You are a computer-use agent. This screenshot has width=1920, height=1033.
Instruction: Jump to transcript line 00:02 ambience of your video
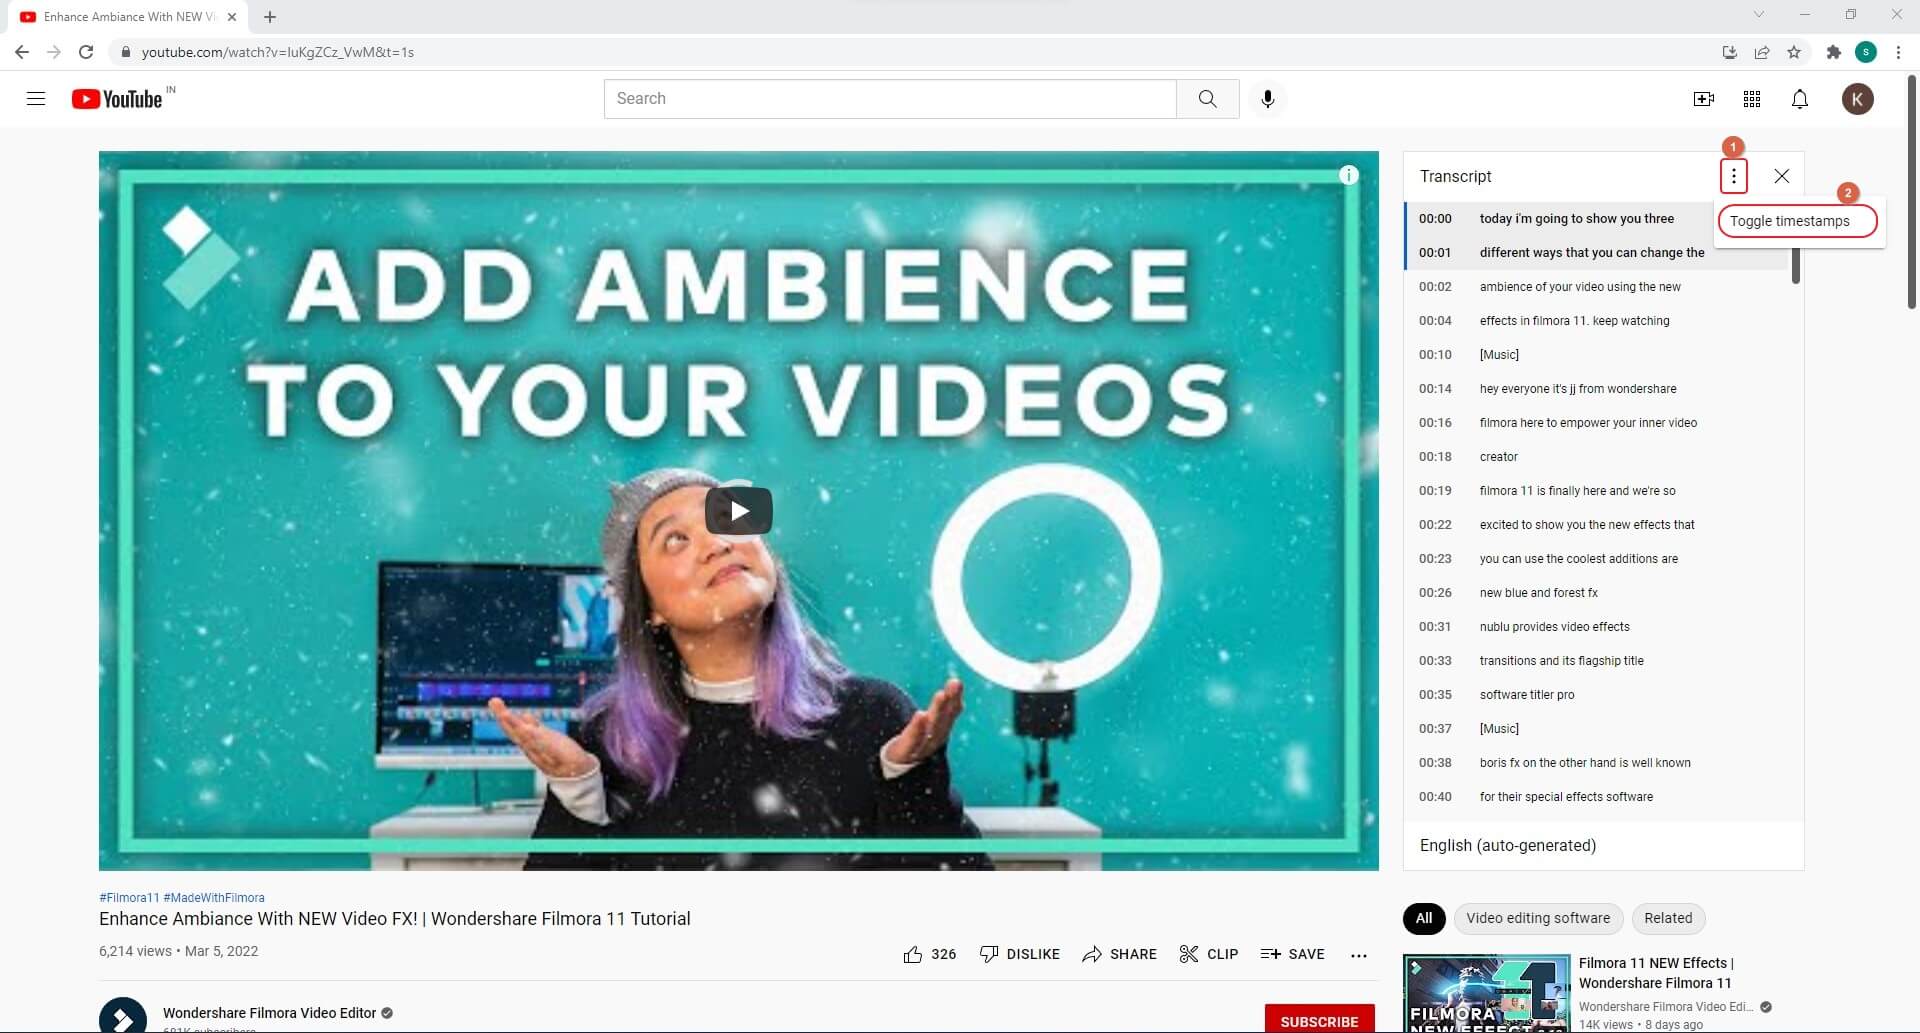pos(1595,287)
